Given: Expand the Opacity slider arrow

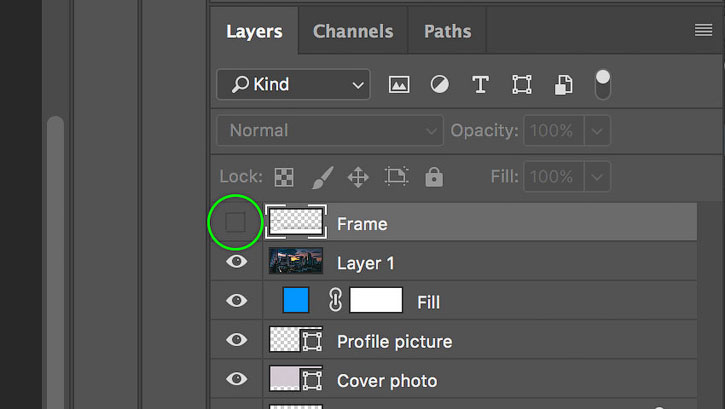Looking at the screenshot, I should coord(597,131).
